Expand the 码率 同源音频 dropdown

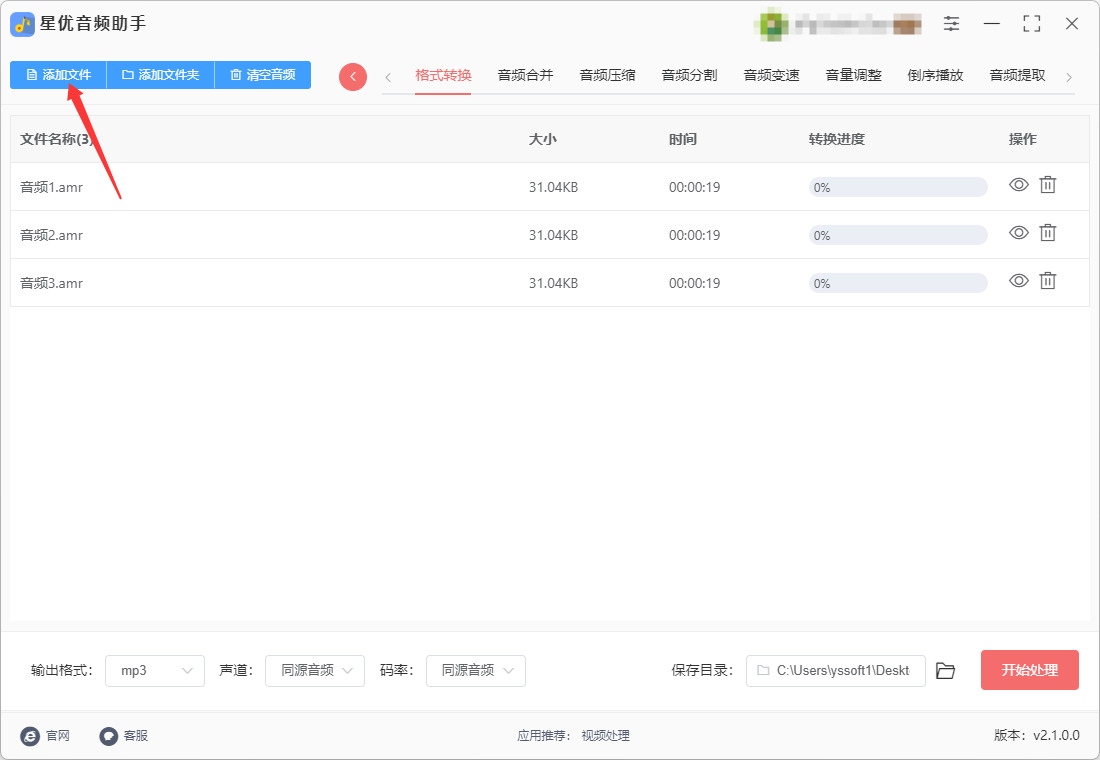click(x=476, y=671)
